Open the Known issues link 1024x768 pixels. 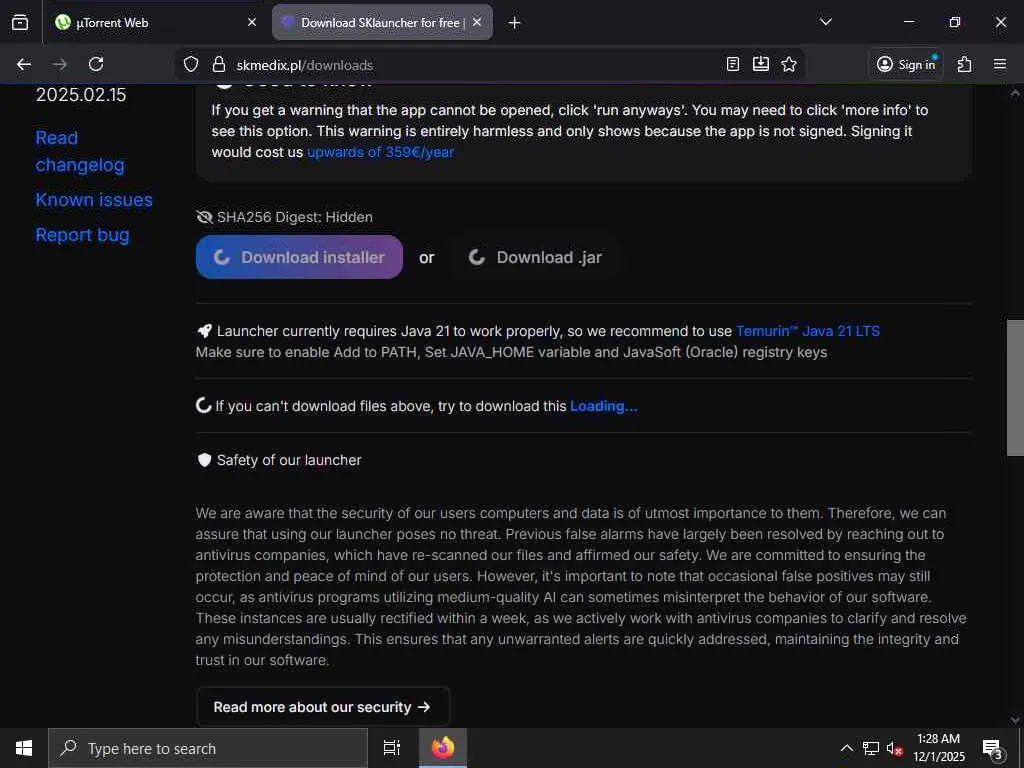pos(94,200)
